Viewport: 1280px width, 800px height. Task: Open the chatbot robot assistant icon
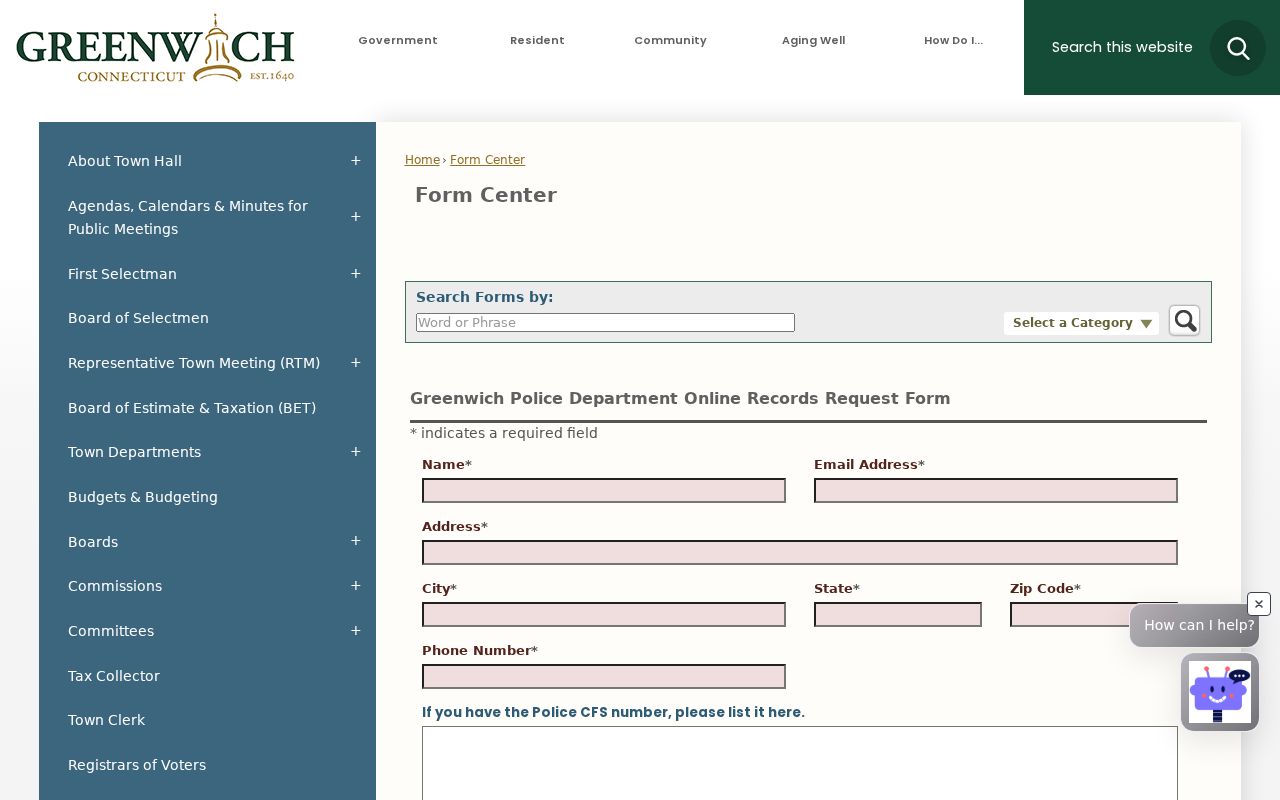point(1219,692)
